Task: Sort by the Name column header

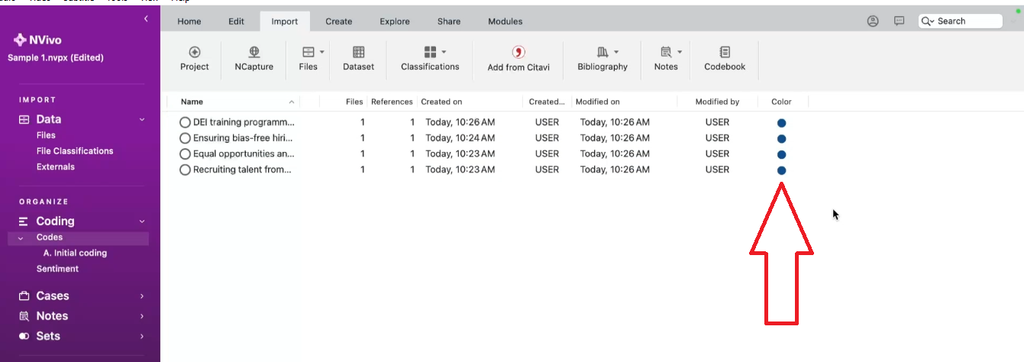Action: coord(192,102)
